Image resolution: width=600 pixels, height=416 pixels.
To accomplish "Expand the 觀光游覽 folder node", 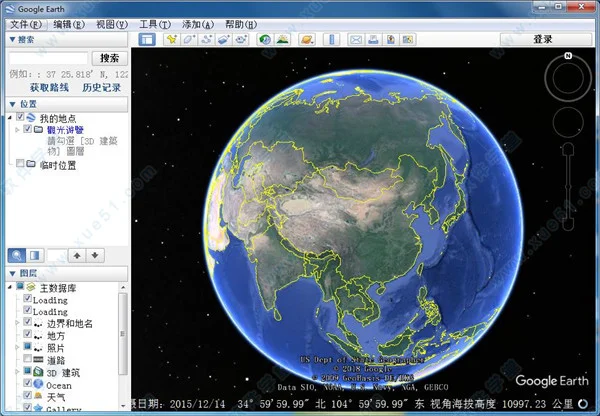I will tap(17, 130).
